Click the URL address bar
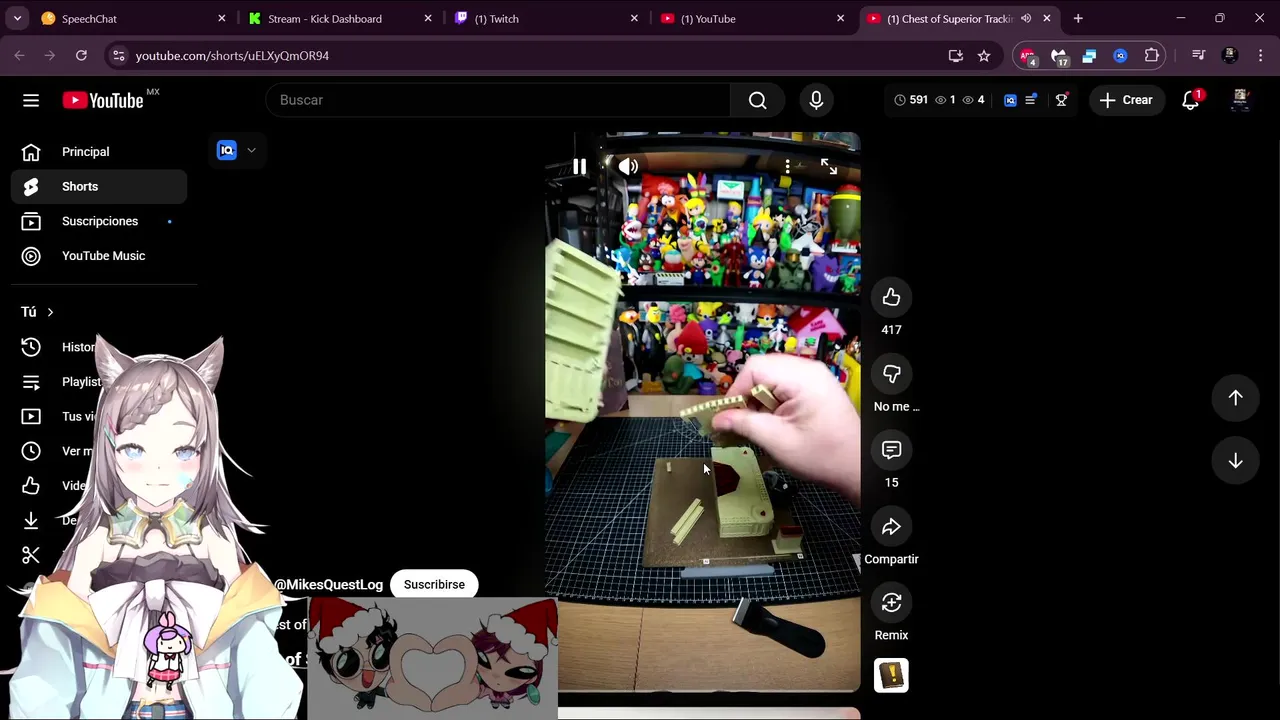The image size is (1280, 720). pos(530,56)
